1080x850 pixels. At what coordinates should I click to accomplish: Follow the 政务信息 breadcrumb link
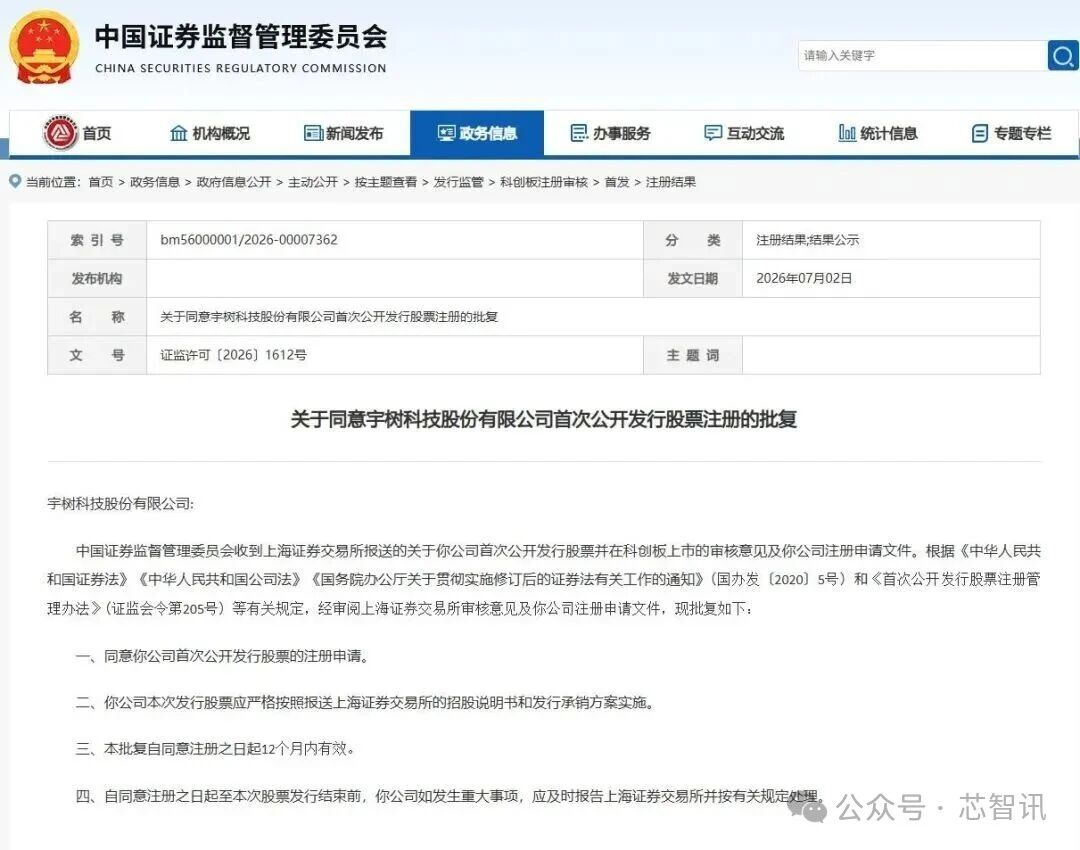point(155,182)
